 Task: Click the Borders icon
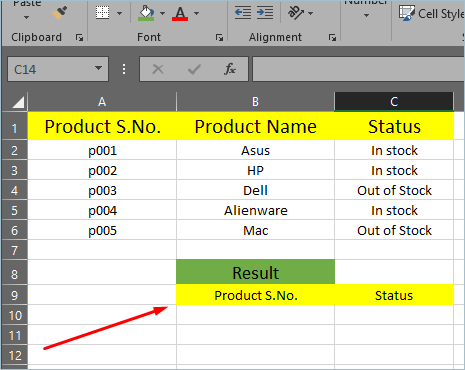102,13
